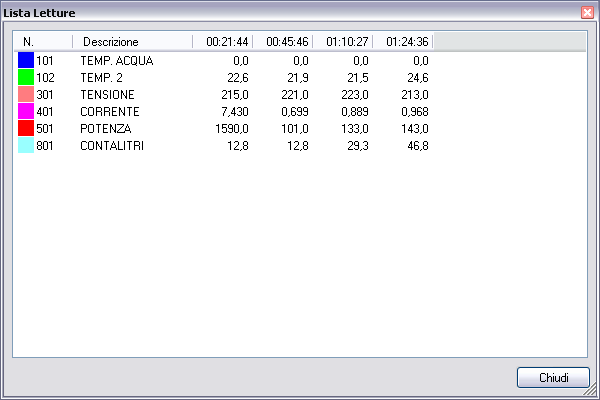Click the Descrizione column header
Viewport: 600px width, 400px height.
(x=131, y=42)
